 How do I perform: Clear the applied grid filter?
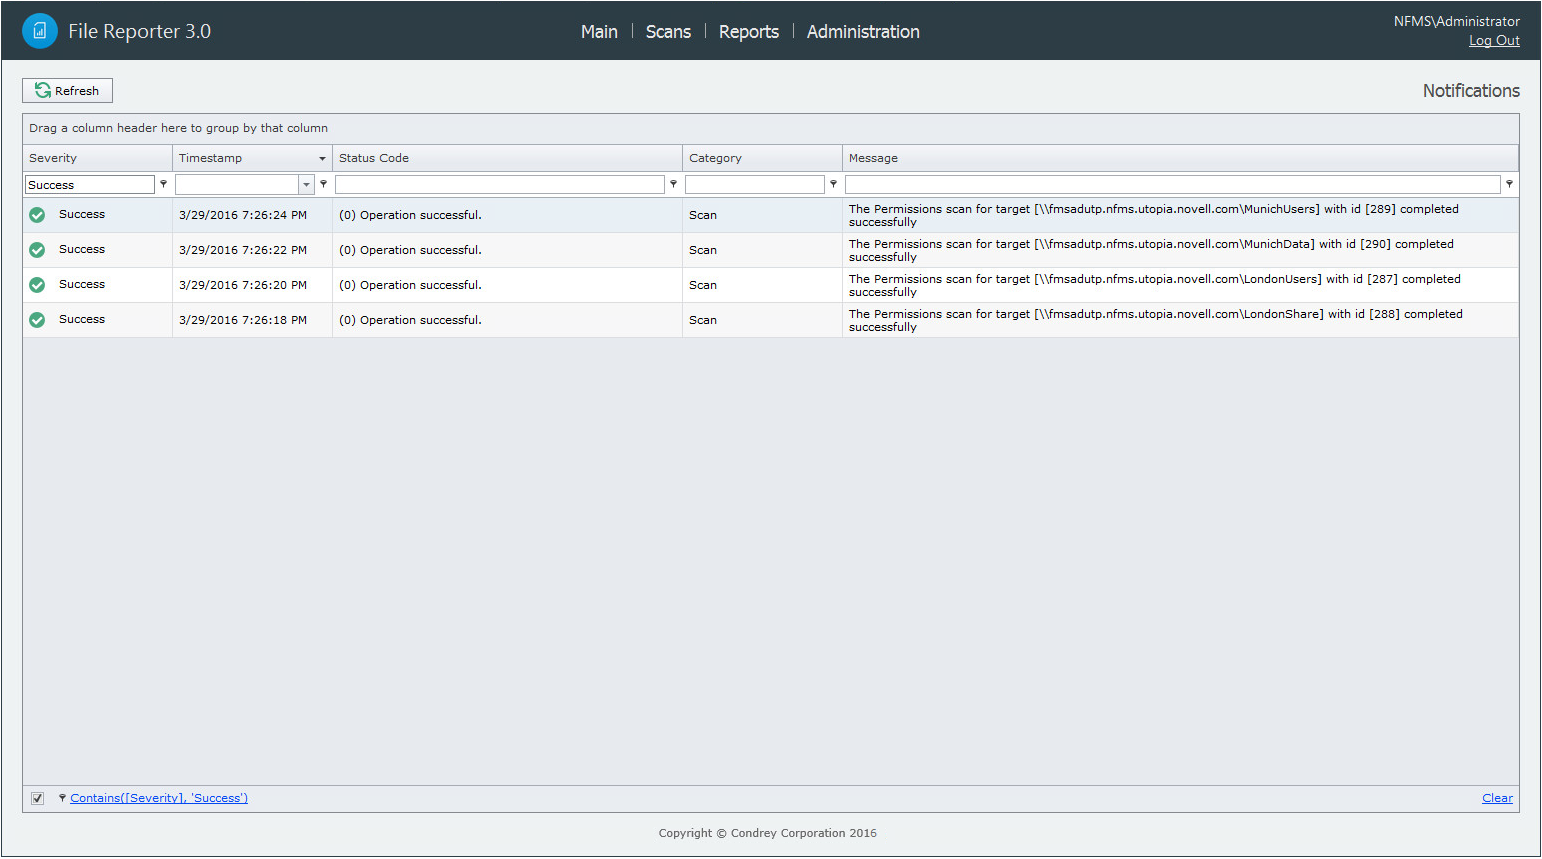click(1497, 798)
